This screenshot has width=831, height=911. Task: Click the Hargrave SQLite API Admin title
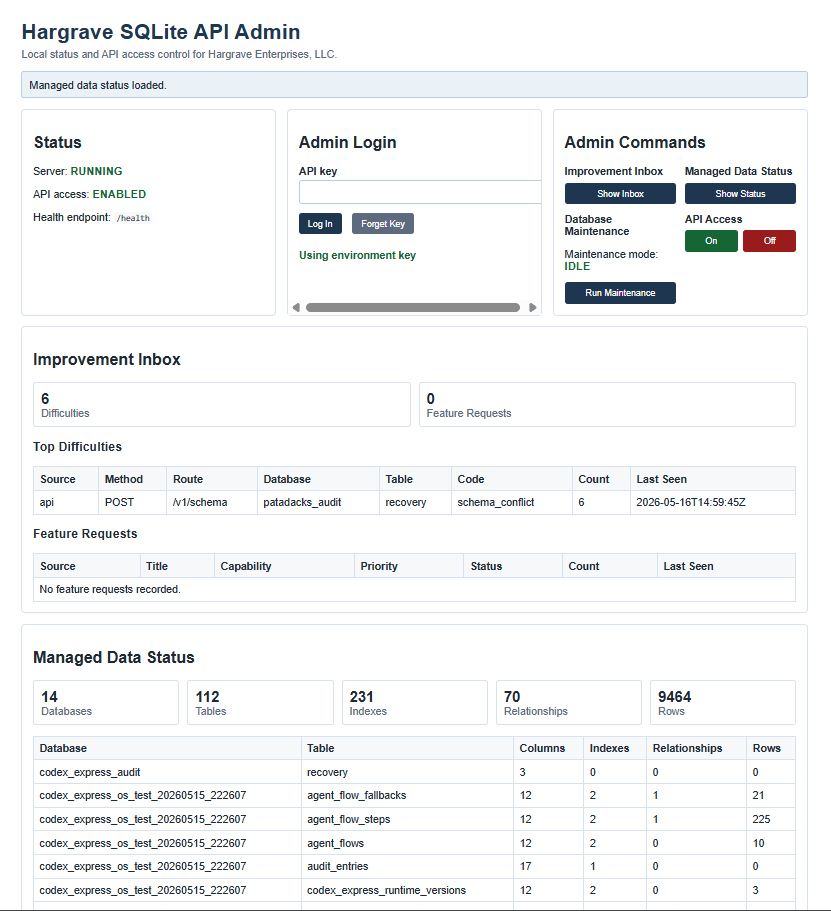[161, 31]
